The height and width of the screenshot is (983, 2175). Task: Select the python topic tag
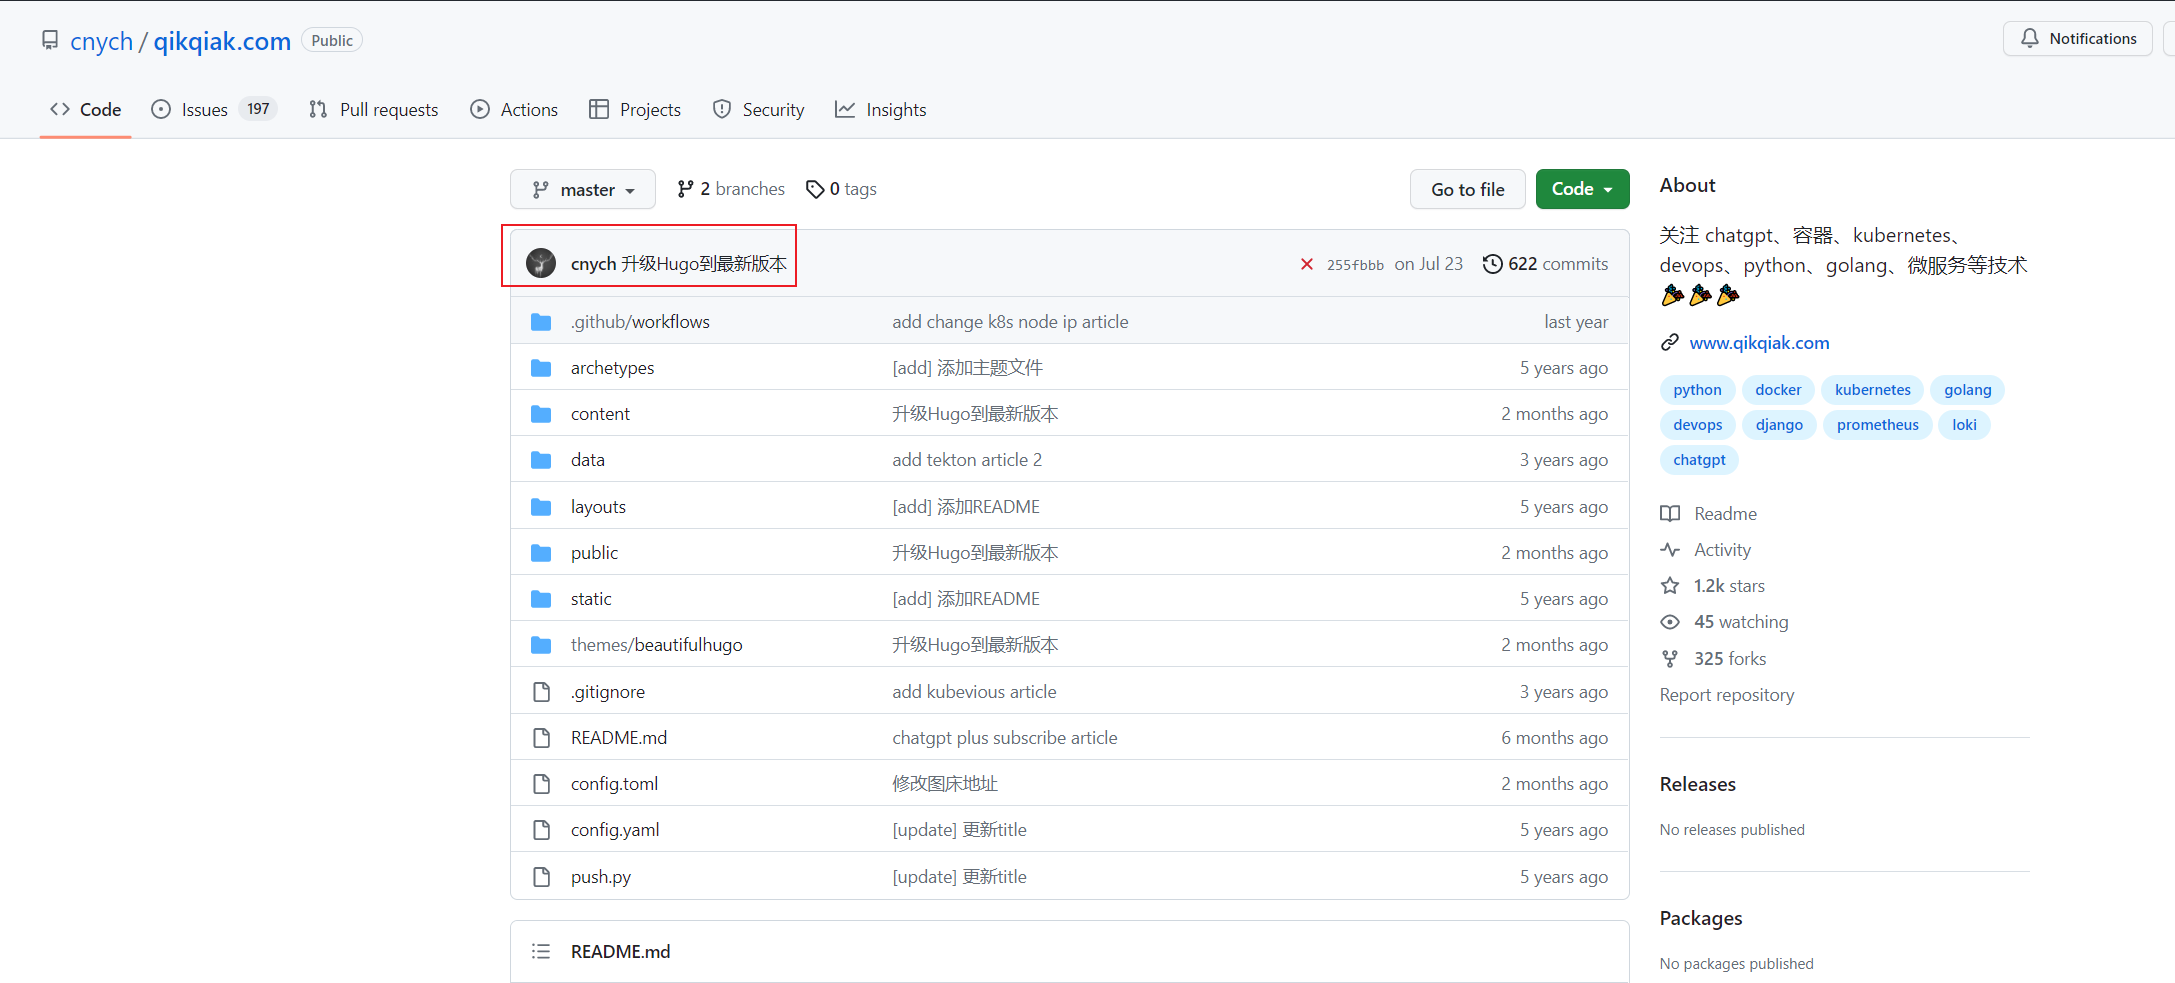[1697, 390]
